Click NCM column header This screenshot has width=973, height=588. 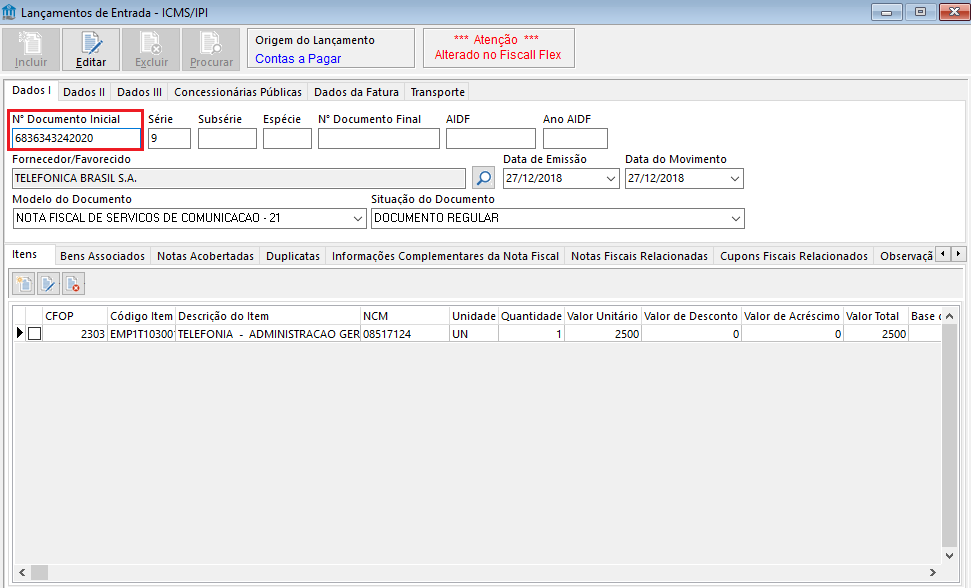(405, 316)
